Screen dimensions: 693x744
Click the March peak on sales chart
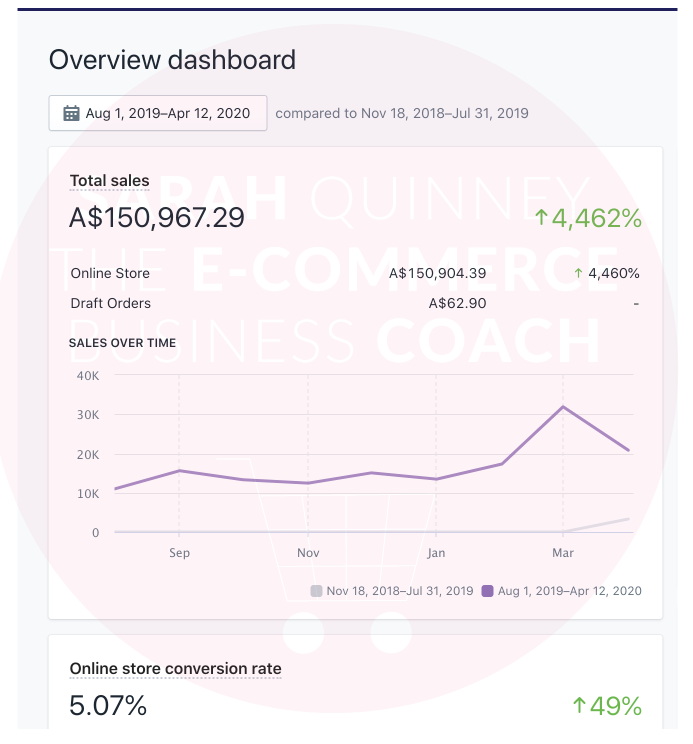tap(564, 406)
